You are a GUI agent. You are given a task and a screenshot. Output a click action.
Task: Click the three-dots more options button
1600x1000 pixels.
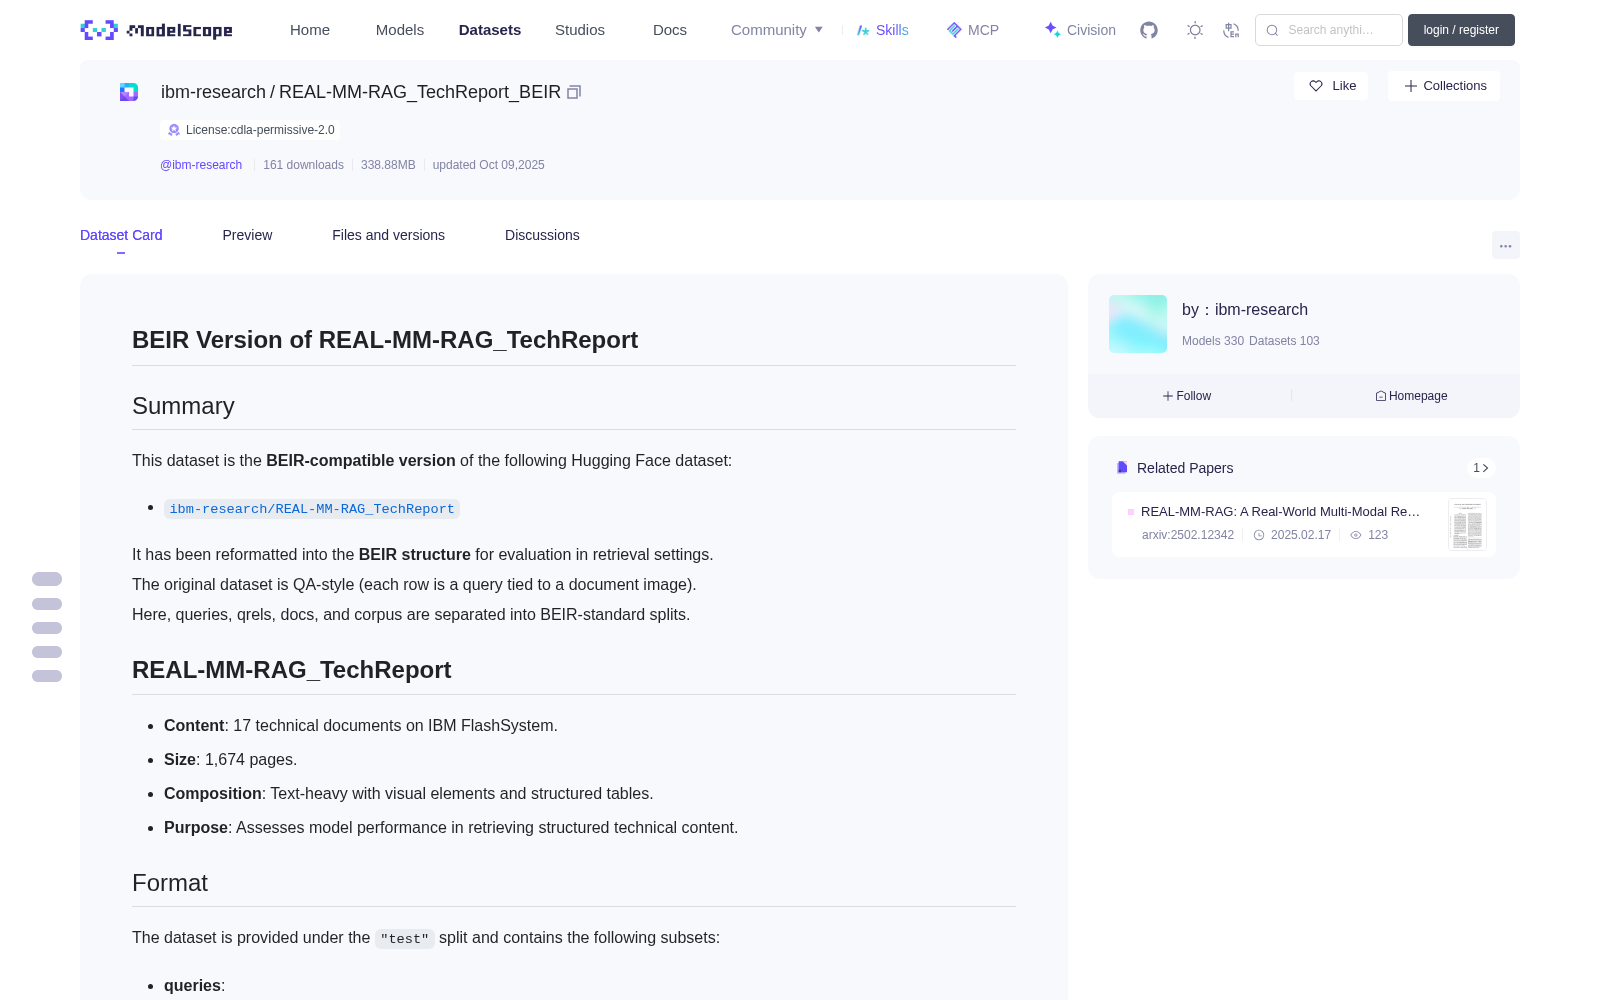tap(1506, 245)
